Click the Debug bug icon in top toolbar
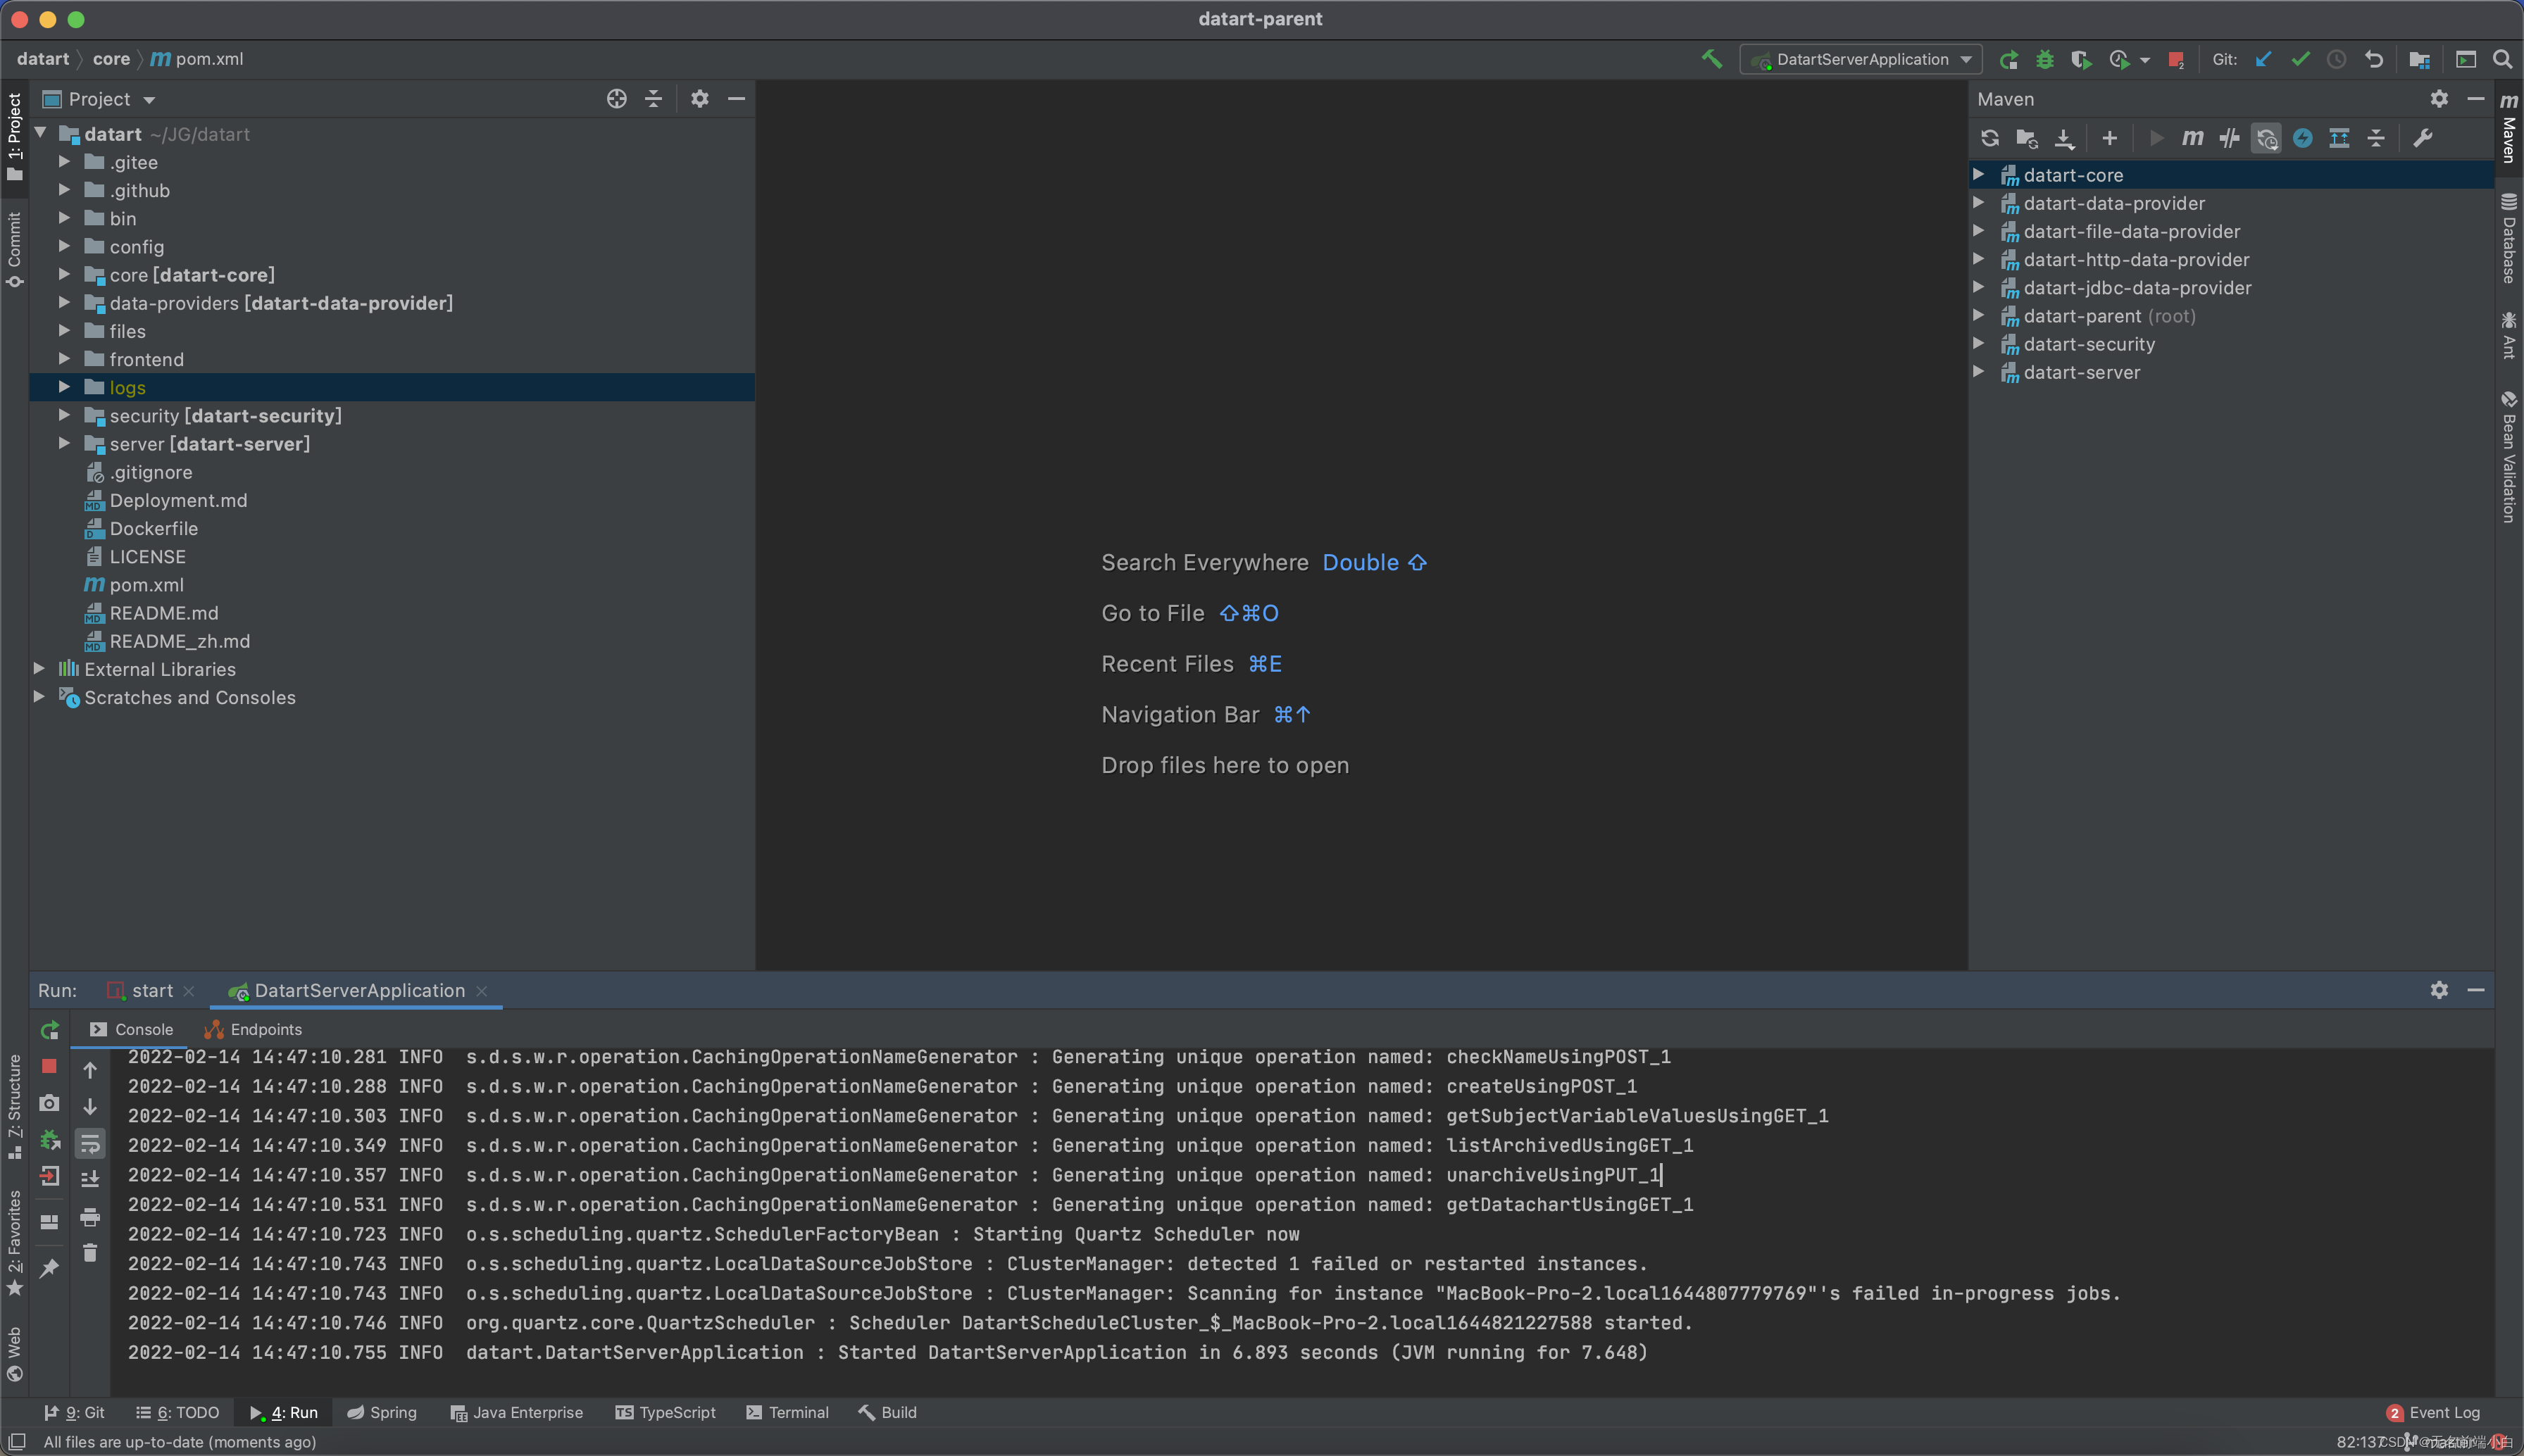2524x1456 pixels. [x=2045, y=59]
